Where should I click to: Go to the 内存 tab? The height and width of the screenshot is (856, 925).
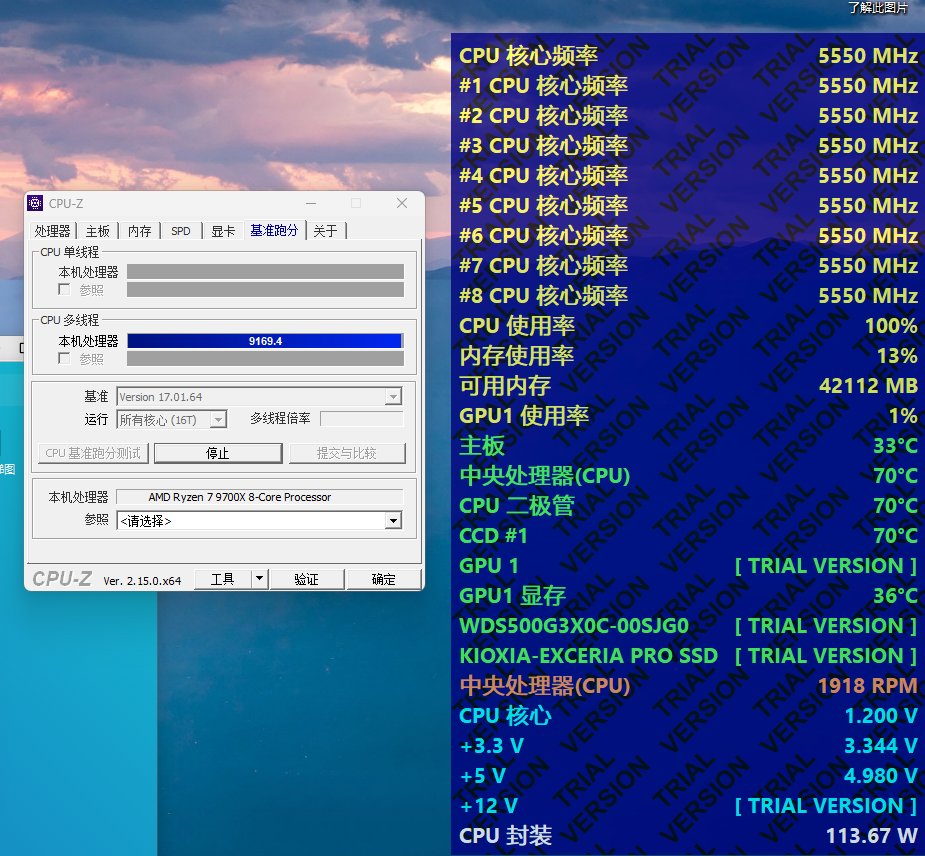click(140, 231)
